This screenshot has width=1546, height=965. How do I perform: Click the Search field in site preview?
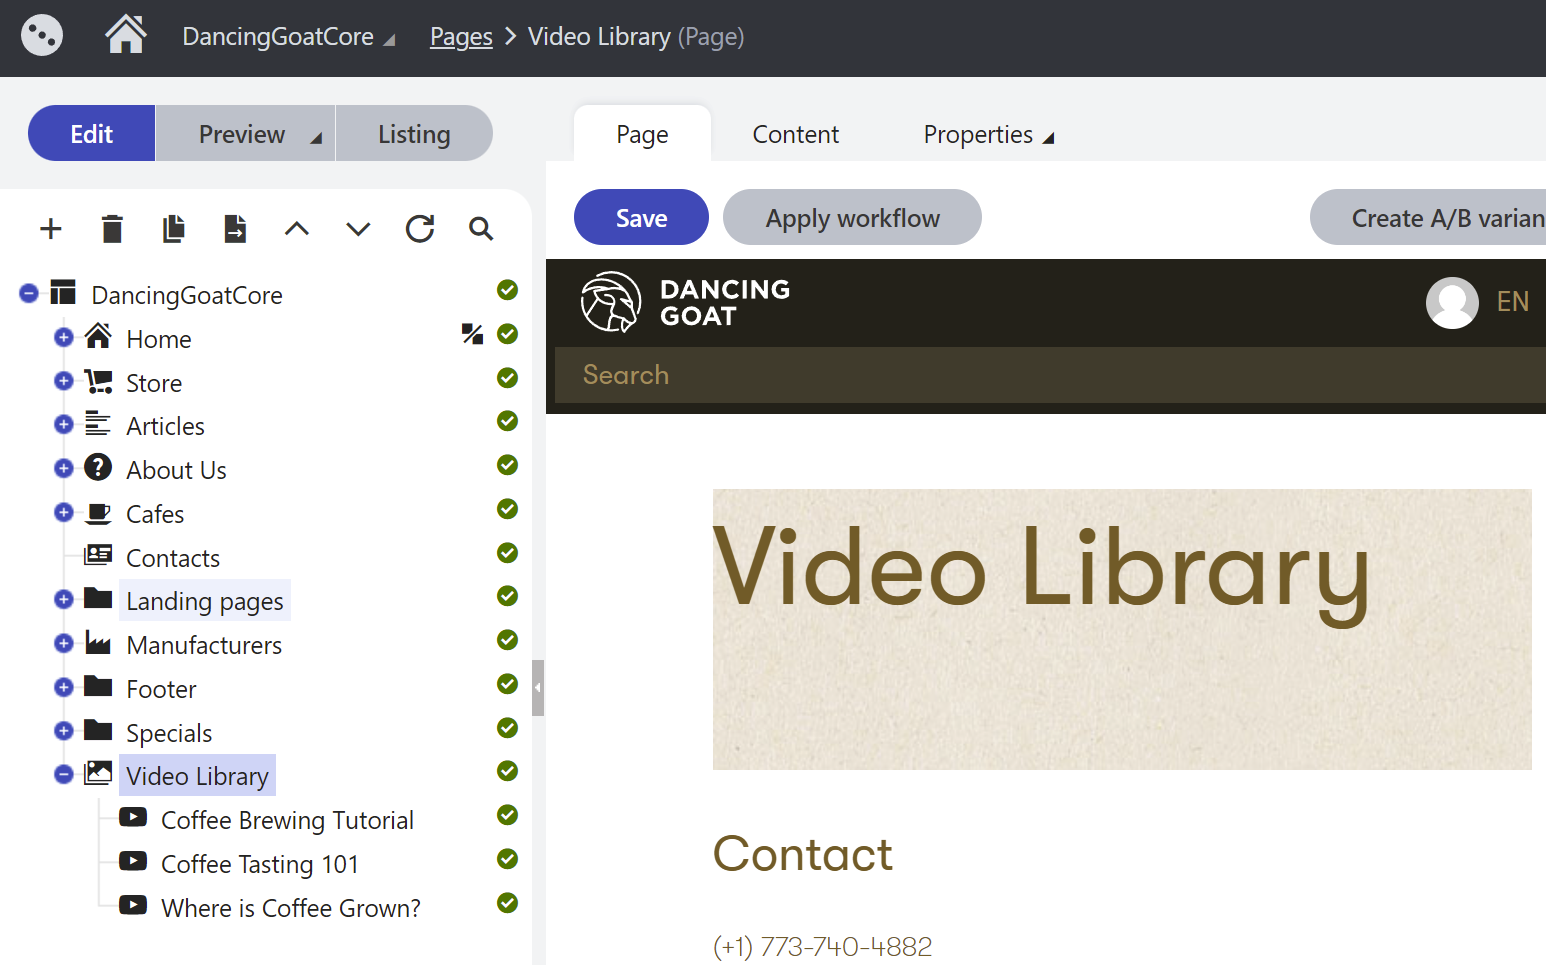(1050, 375)
